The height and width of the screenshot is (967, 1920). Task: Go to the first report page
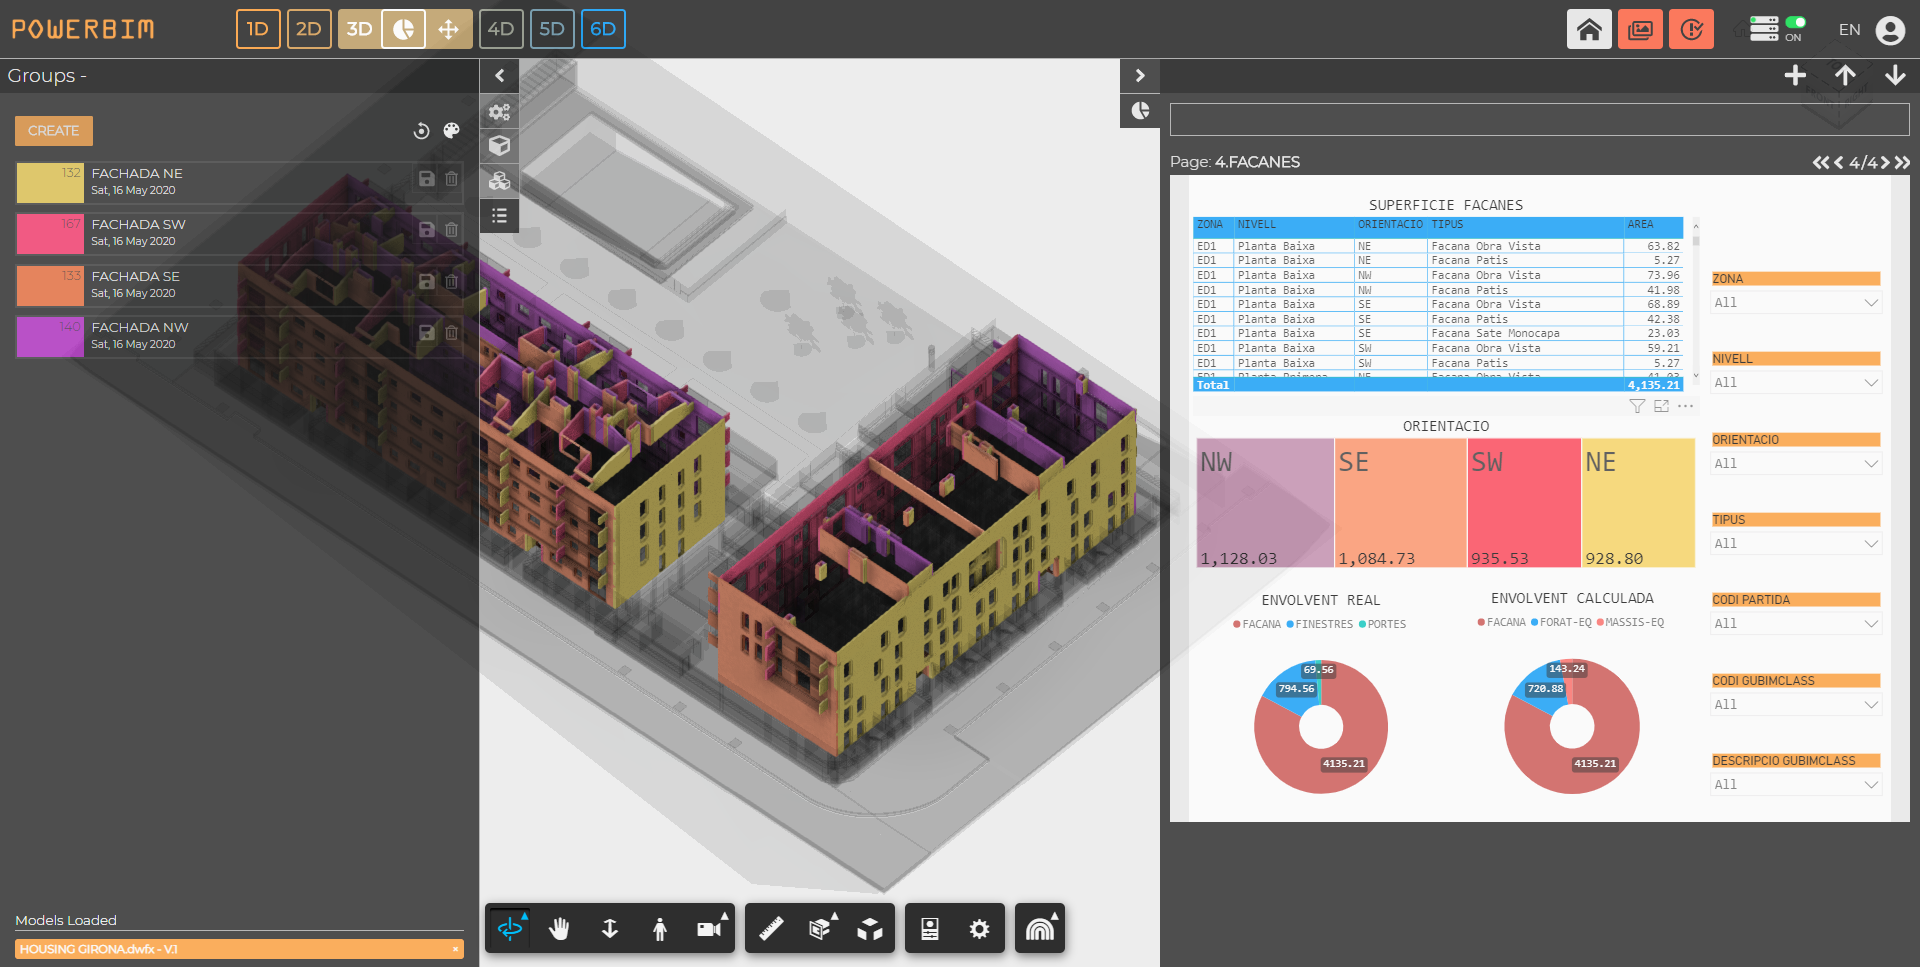(1820, 163)
